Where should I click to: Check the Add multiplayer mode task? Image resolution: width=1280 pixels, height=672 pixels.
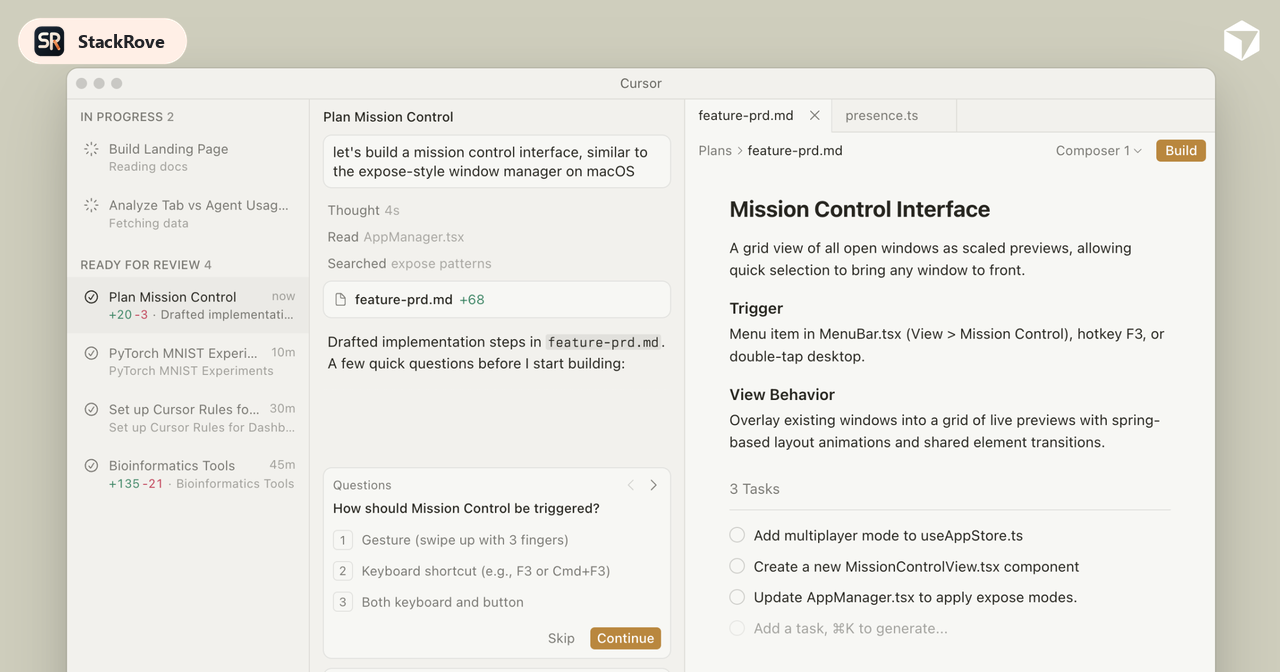(x=737, y=535)
